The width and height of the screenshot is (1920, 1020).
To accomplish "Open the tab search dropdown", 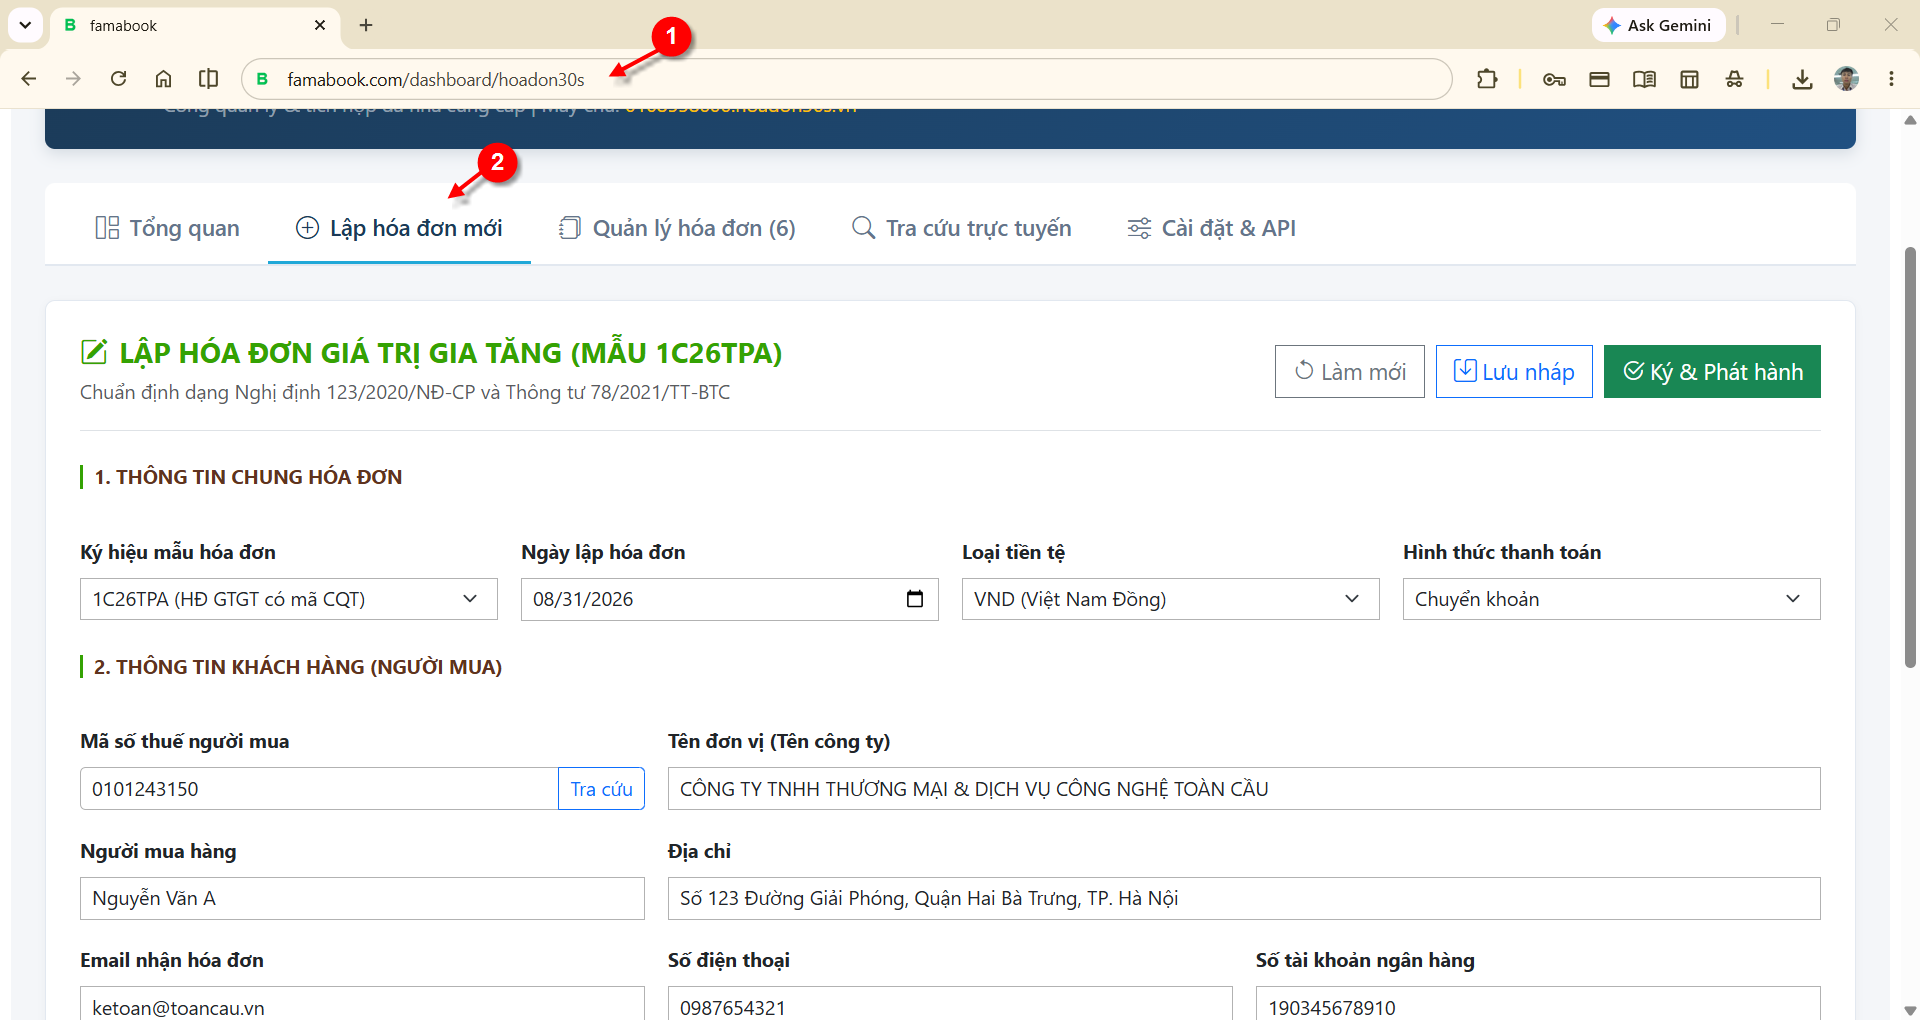I will pyautogui.click(x=25, y=25).
